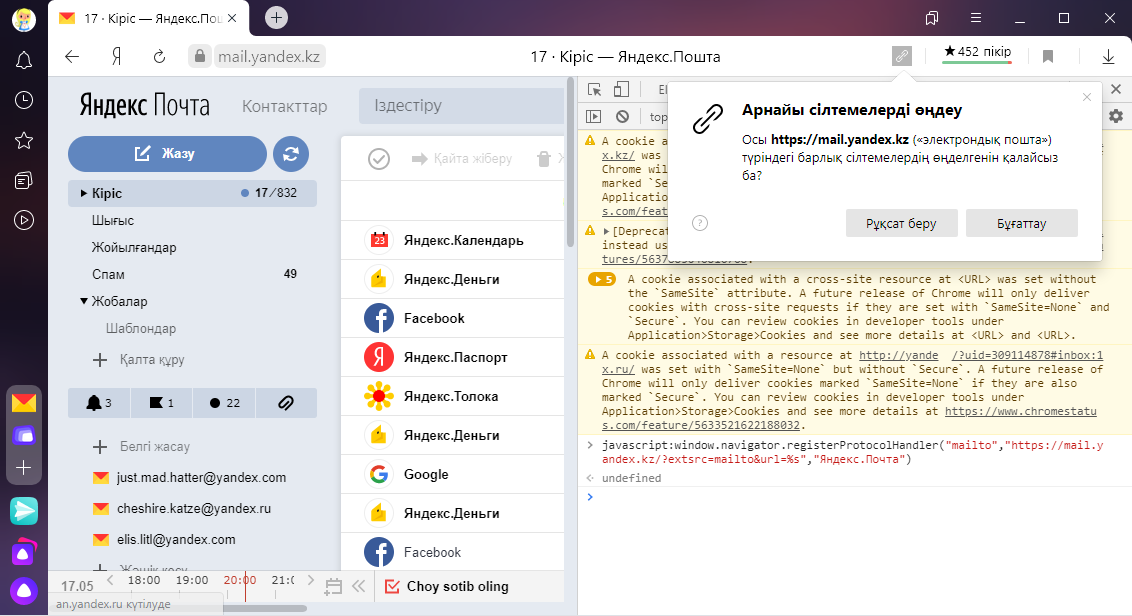
Task: Open the Кіріс inbox folder
Action: click(x=192, y=193)
